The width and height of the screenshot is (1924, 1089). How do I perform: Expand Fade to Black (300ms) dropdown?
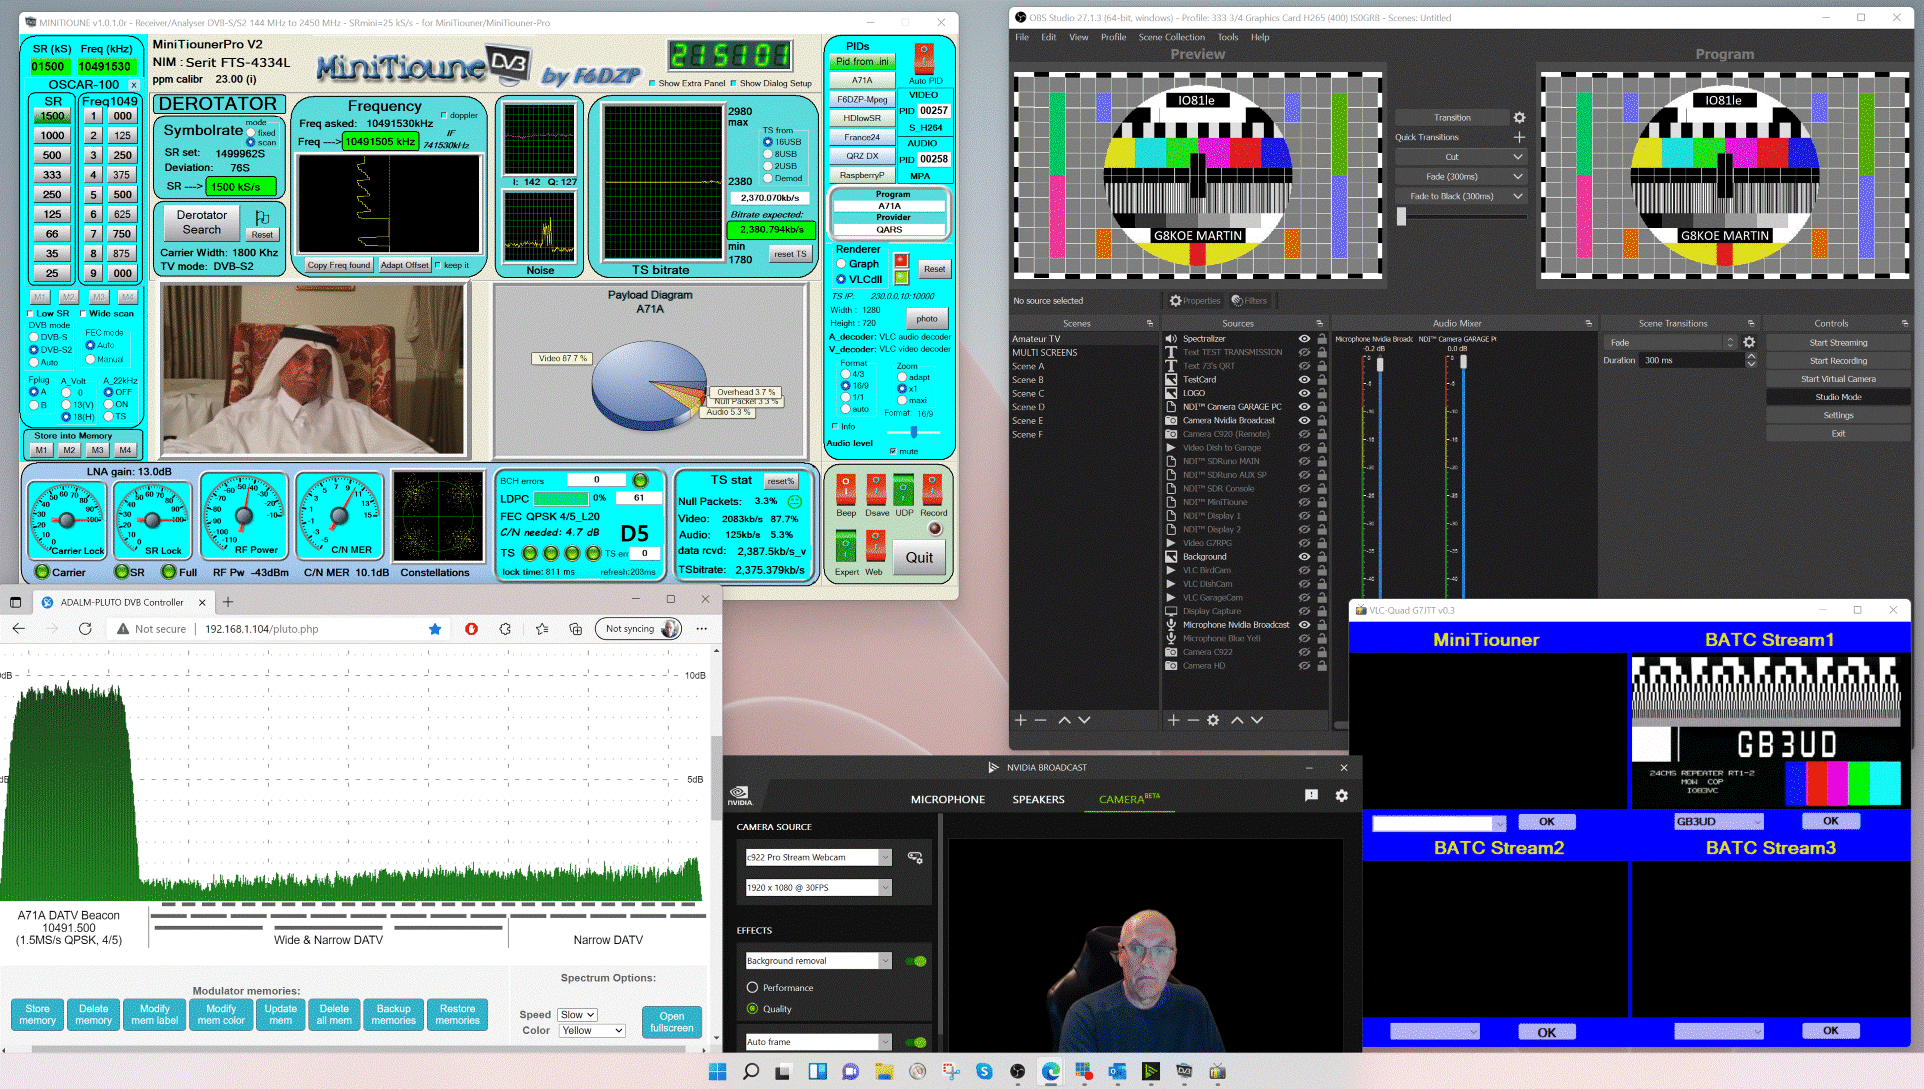1517,196
